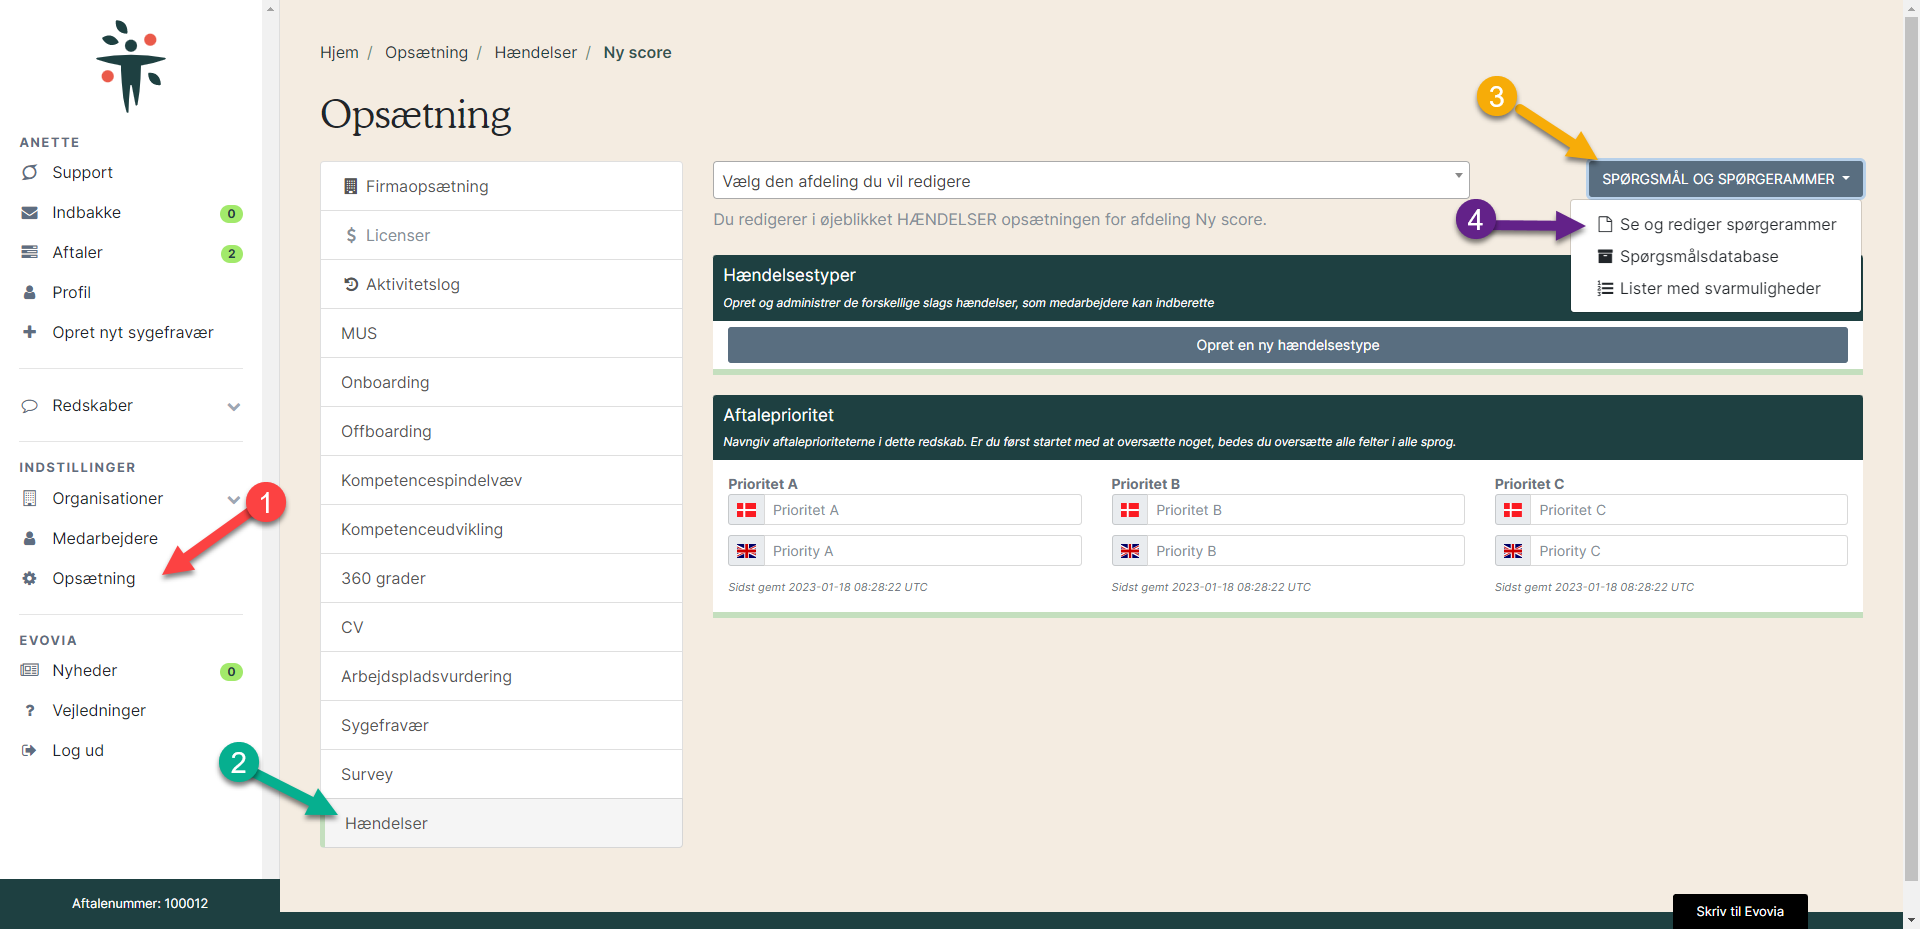Click the Danish flag for Prioritet B

(1130, 510)
